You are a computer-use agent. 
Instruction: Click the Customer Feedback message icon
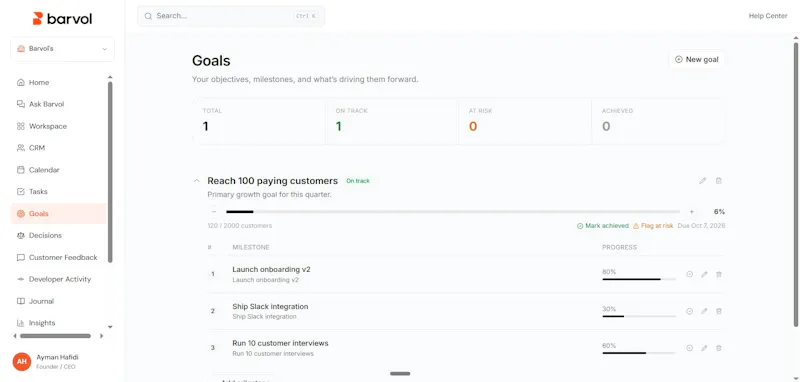(x=20, y=258)
